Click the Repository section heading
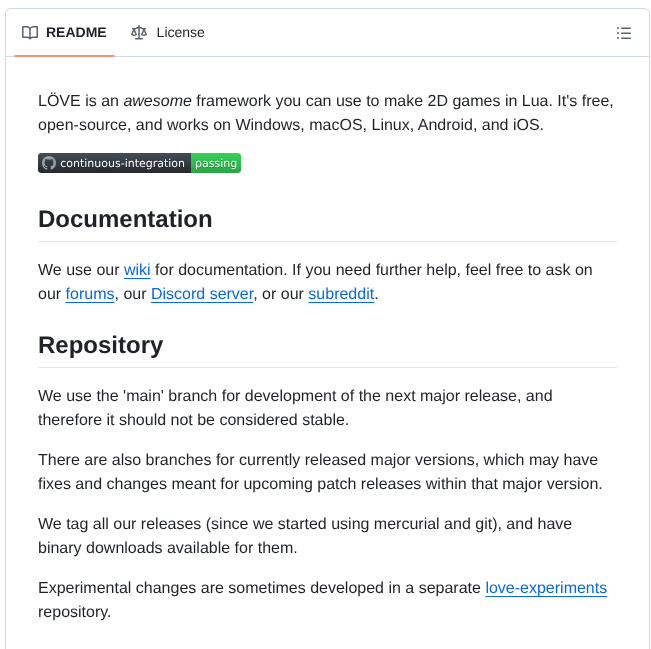This screenshot has width=651, height=649. tap(100, 345)
